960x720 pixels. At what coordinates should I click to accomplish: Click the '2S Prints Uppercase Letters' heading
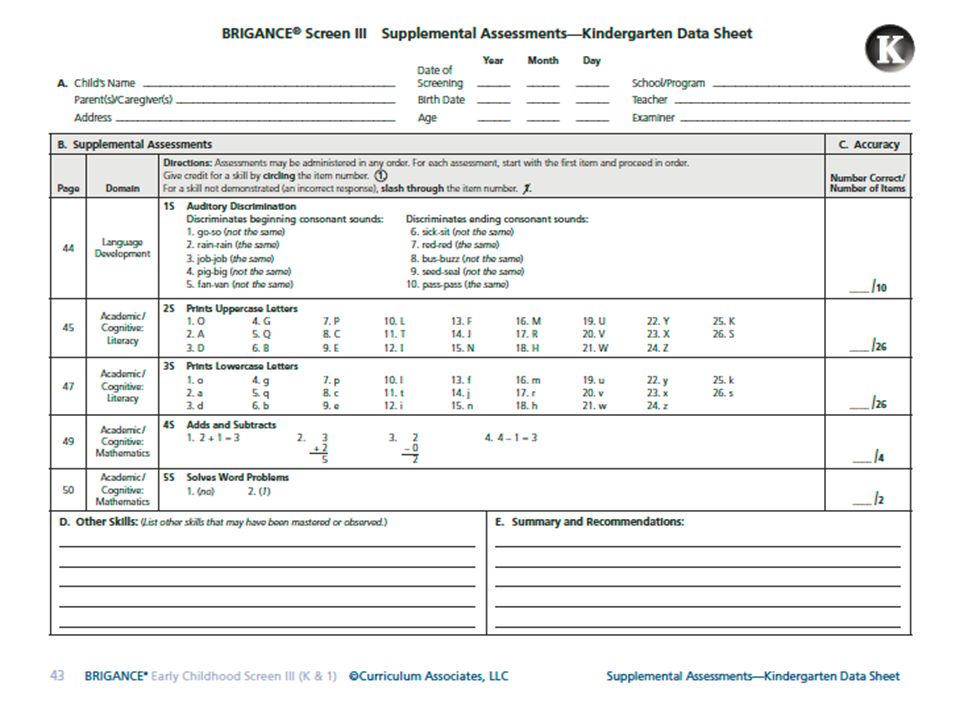[x=230, y=309]
